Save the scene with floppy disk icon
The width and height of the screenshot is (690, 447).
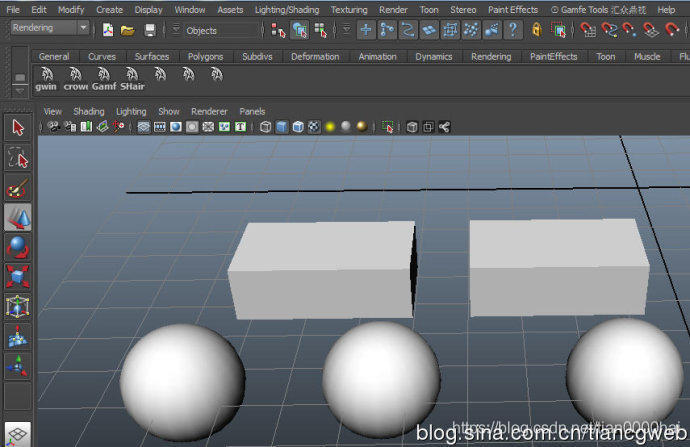point(150,30)
